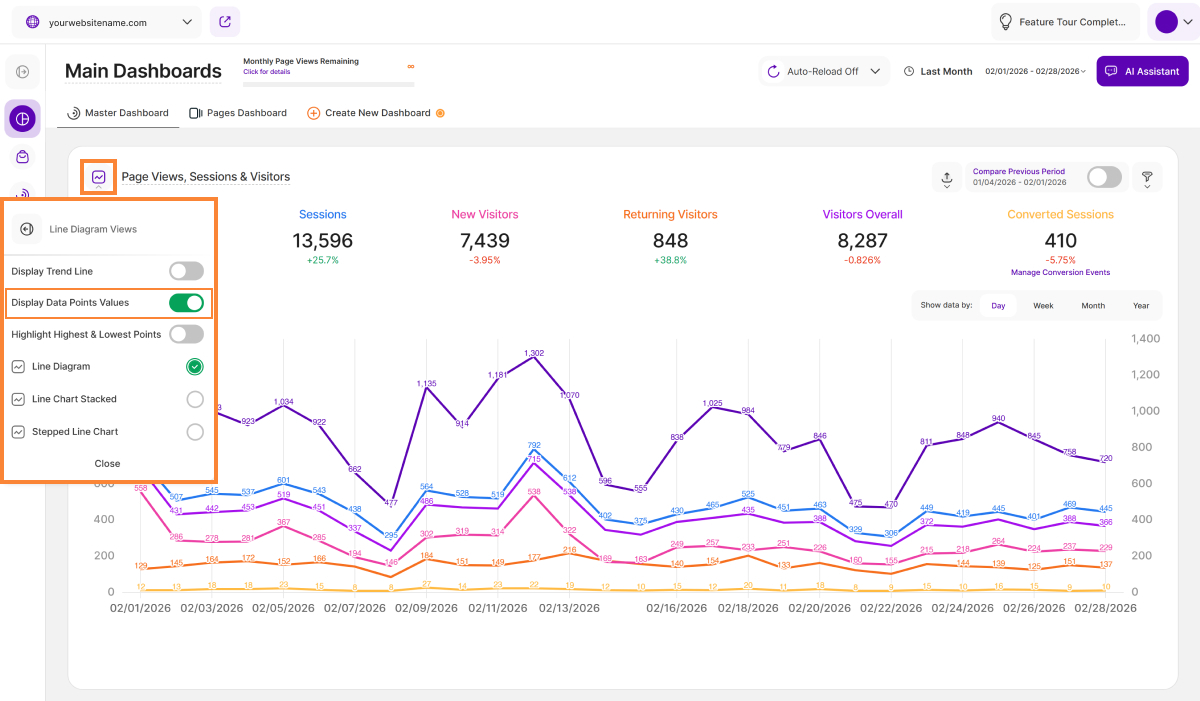The image size is (1200, 701).
Task: Expand the left sidebar arrow icon
Action: tap(22, 72)
